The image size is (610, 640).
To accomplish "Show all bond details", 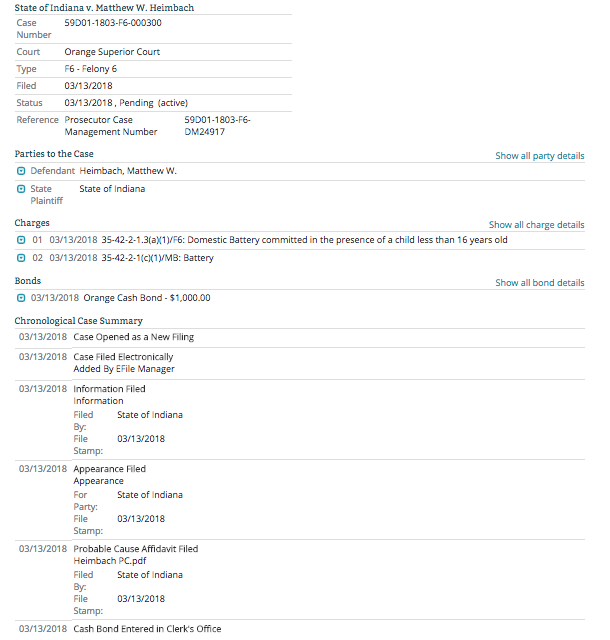I will tap(539, 283).
